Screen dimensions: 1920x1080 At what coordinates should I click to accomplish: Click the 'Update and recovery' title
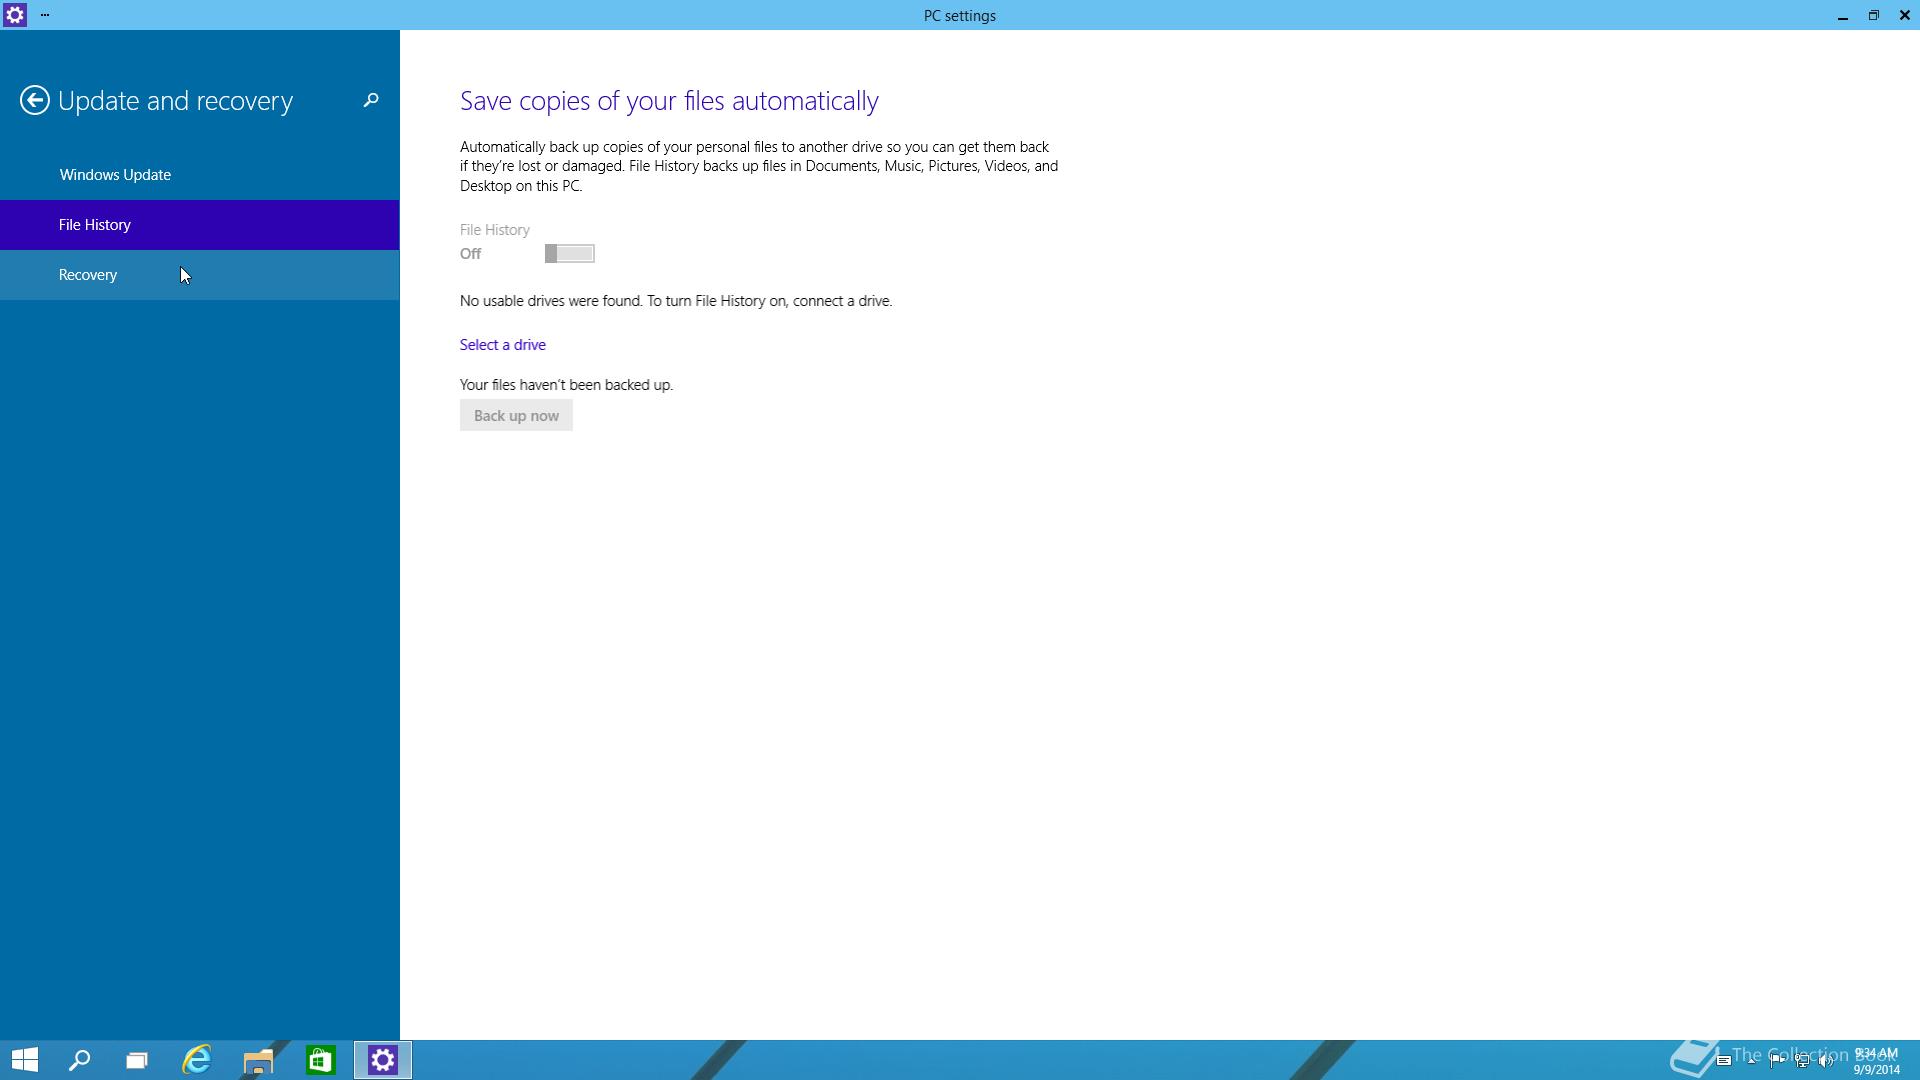(175, 101)
